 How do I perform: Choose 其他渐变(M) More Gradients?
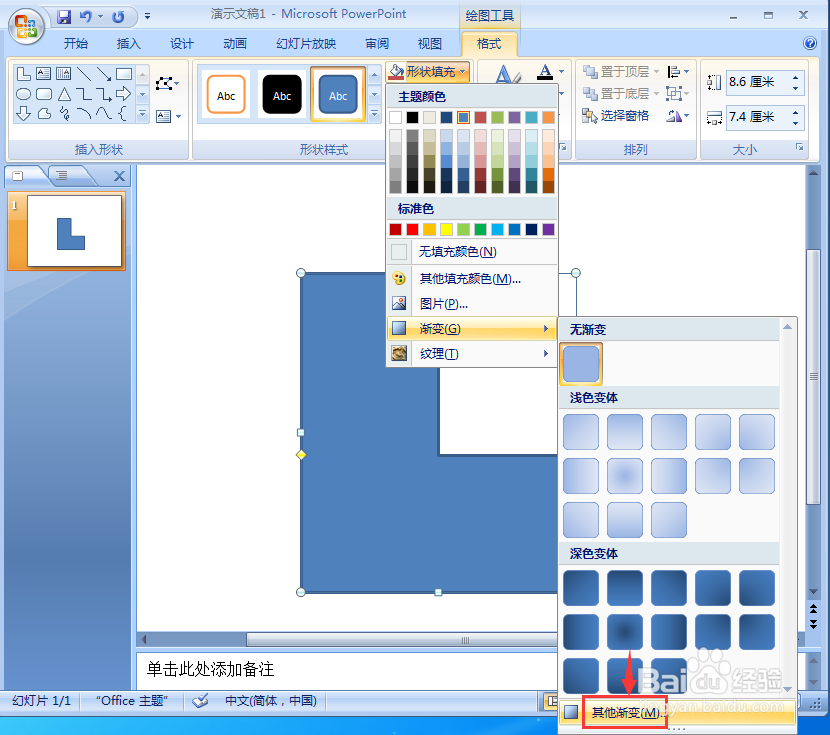click(x=677, y=713)
